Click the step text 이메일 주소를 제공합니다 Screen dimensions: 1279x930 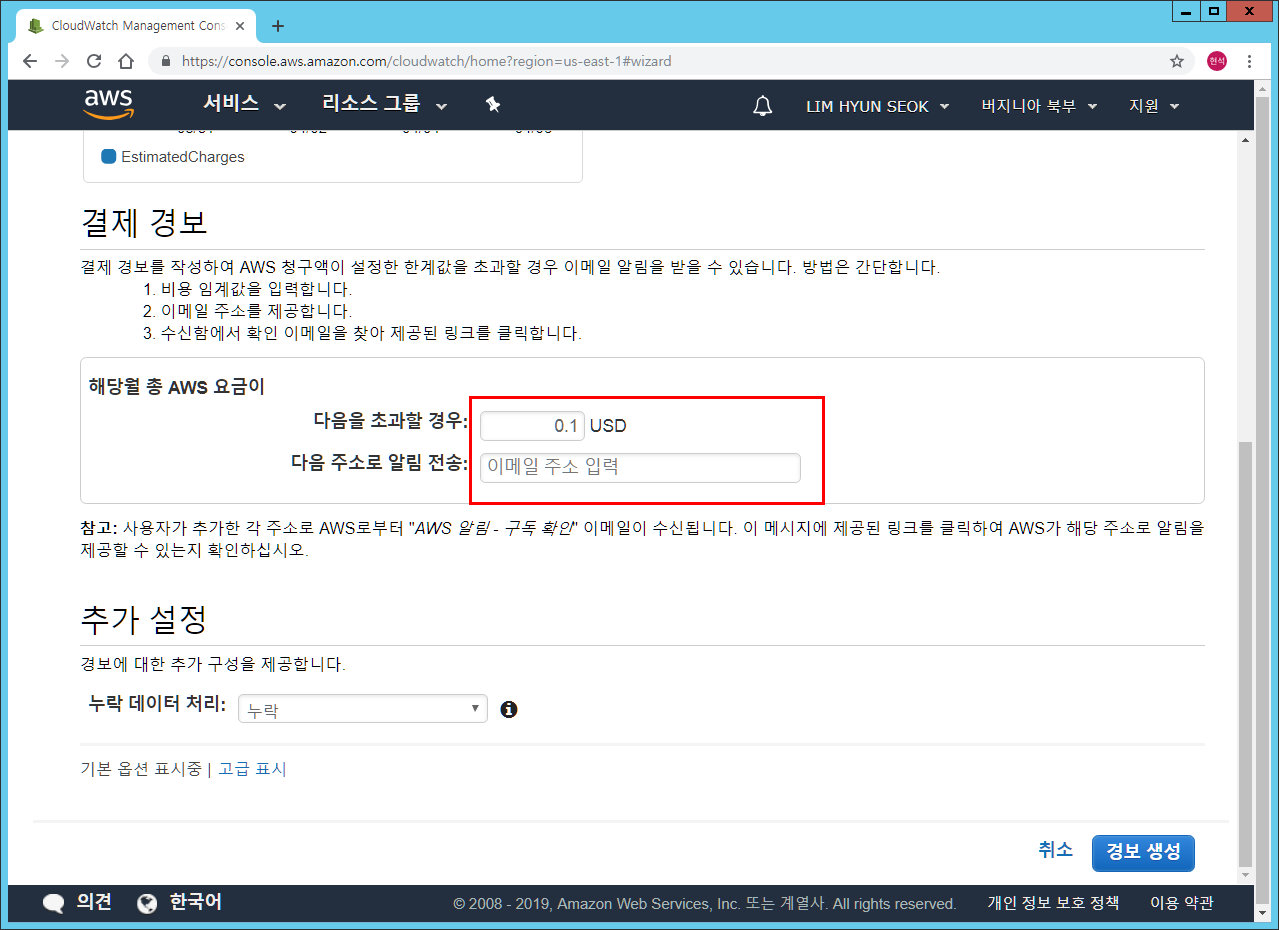pos(256,312)
